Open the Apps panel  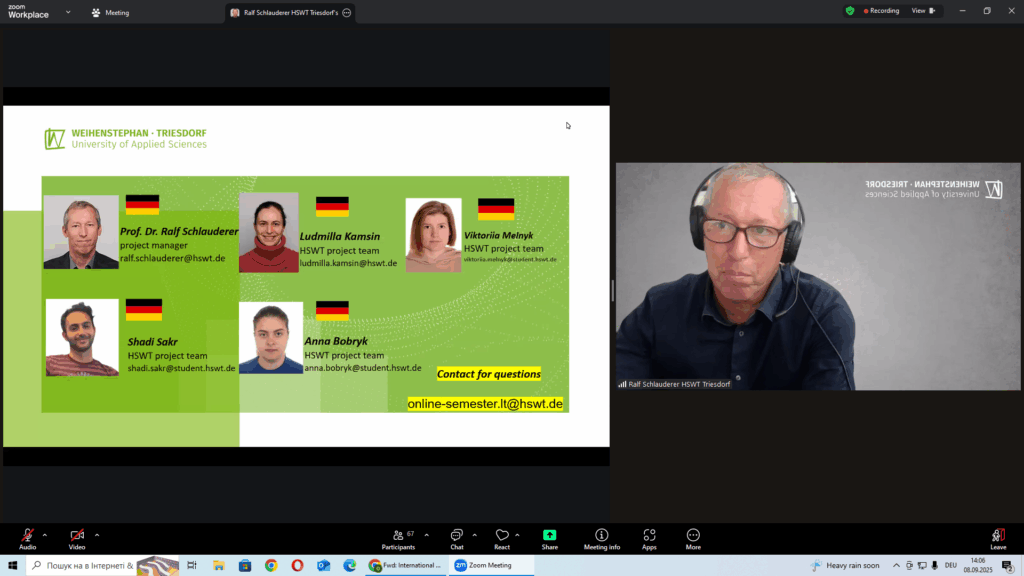click(x=649, y=539)
